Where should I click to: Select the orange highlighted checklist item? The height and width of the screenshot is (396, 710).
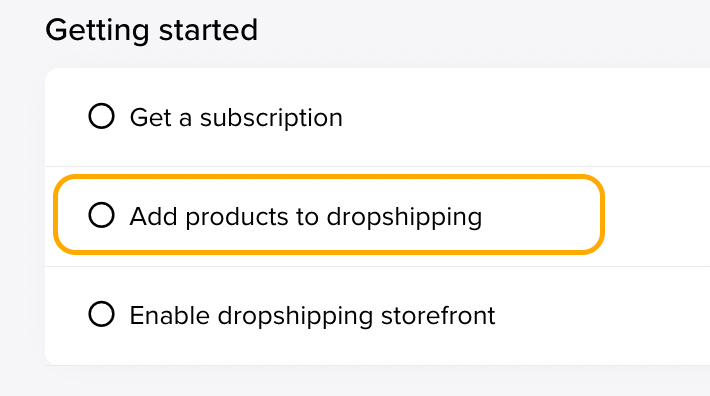pyautogui.click(x=329, y=215)
